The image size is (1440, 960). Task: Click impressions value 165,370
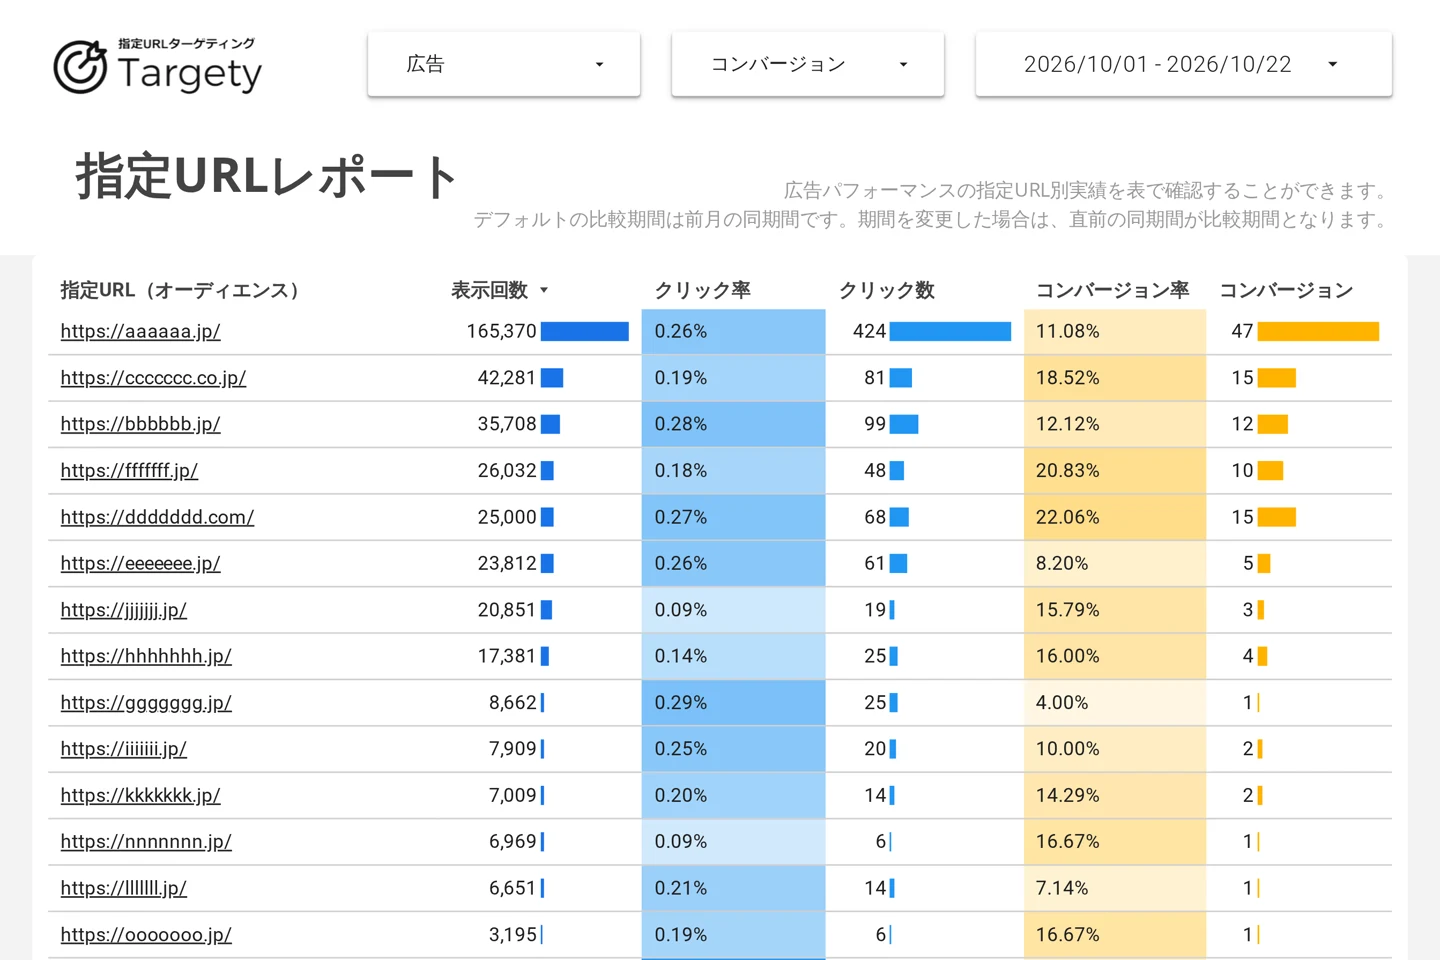(502, 331)
